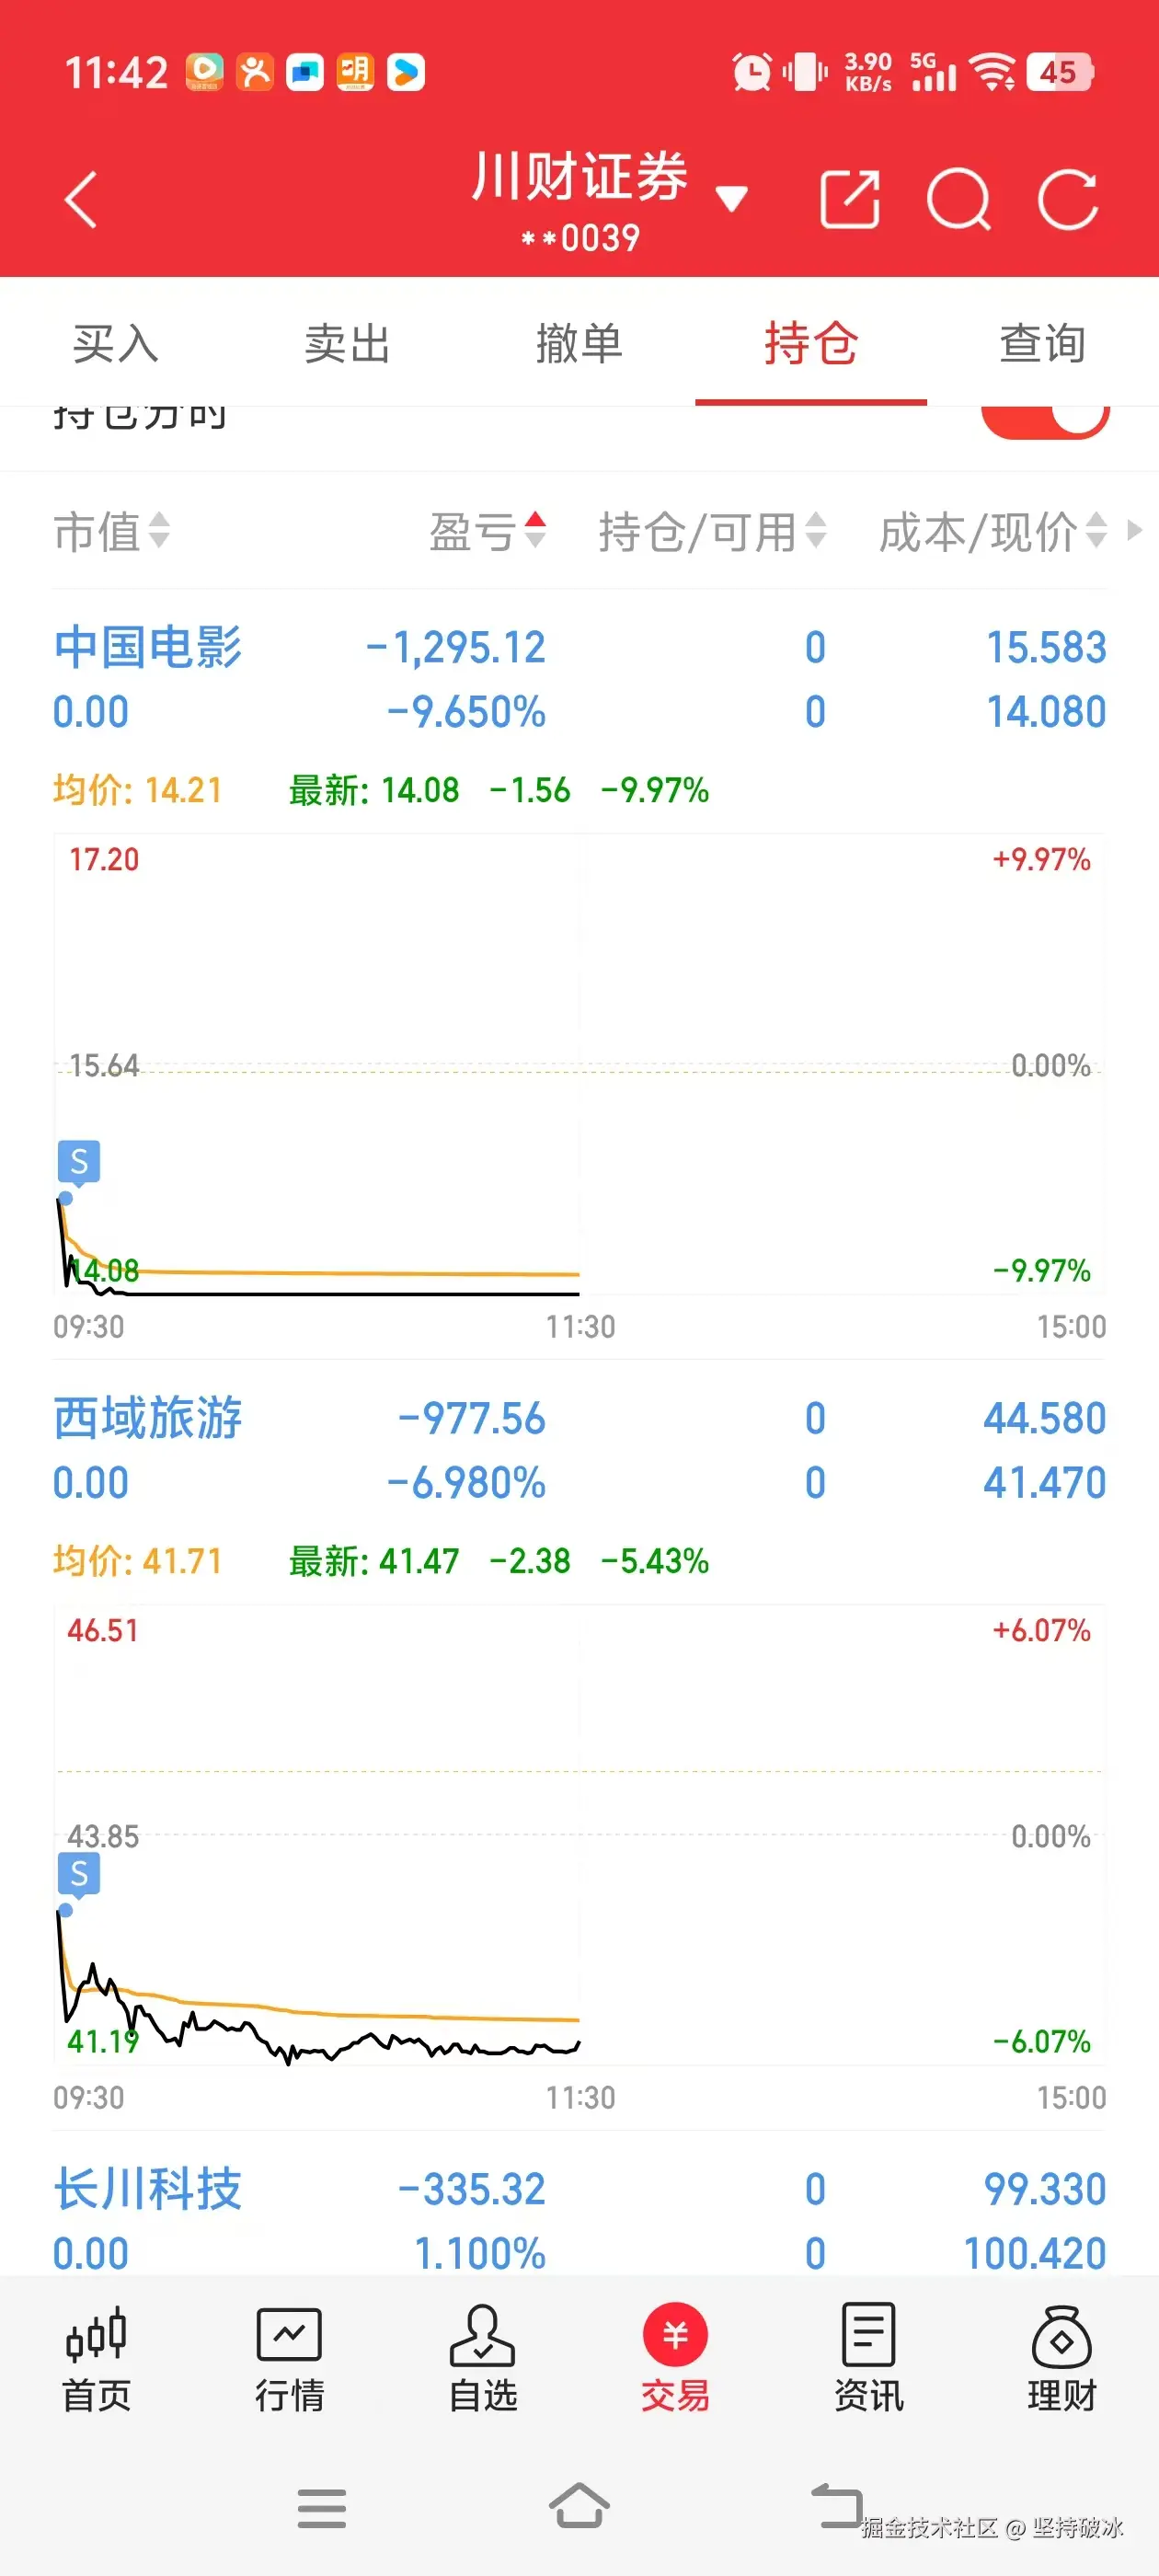Open the share/export icon
The width and height of the screenshot is (1159, 2576).
[x=849, y=200]
